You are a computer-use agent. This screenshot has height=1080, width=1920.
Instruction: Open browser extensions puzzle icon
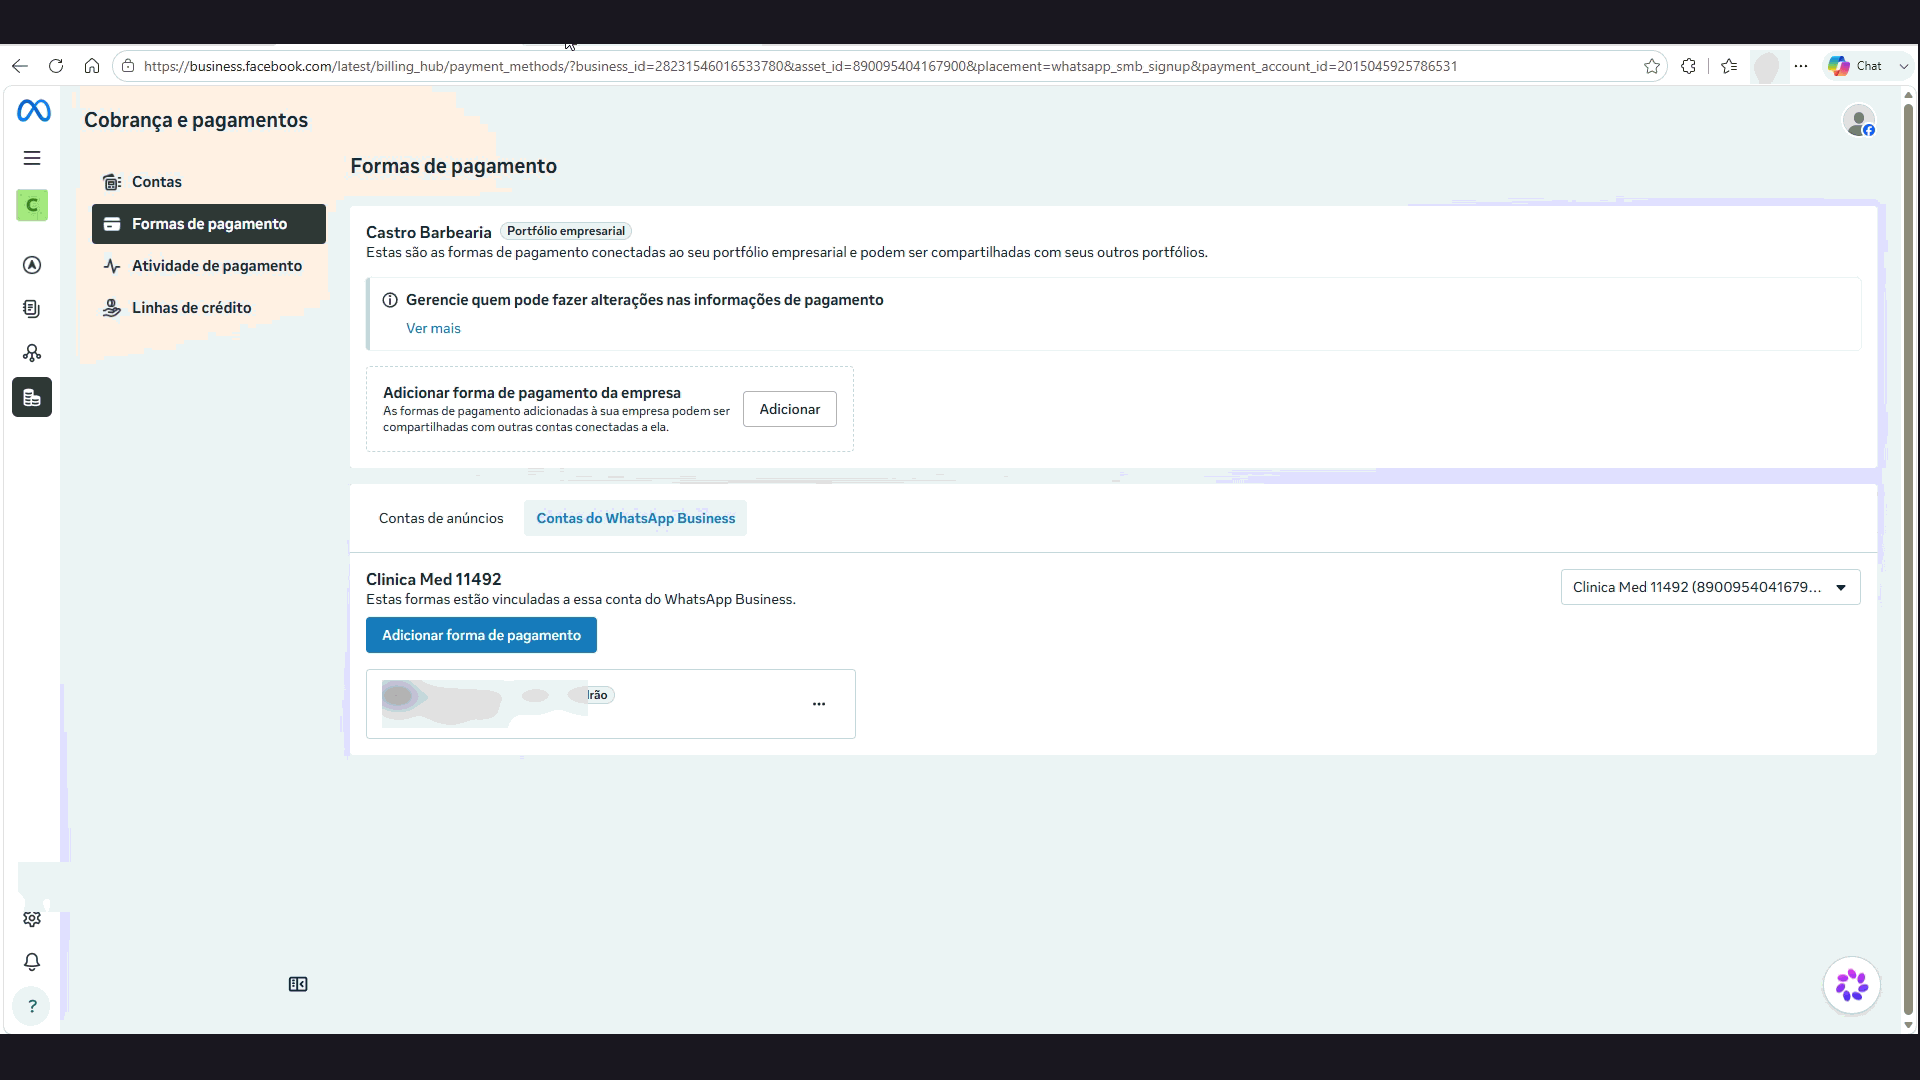pos(1689,66)
